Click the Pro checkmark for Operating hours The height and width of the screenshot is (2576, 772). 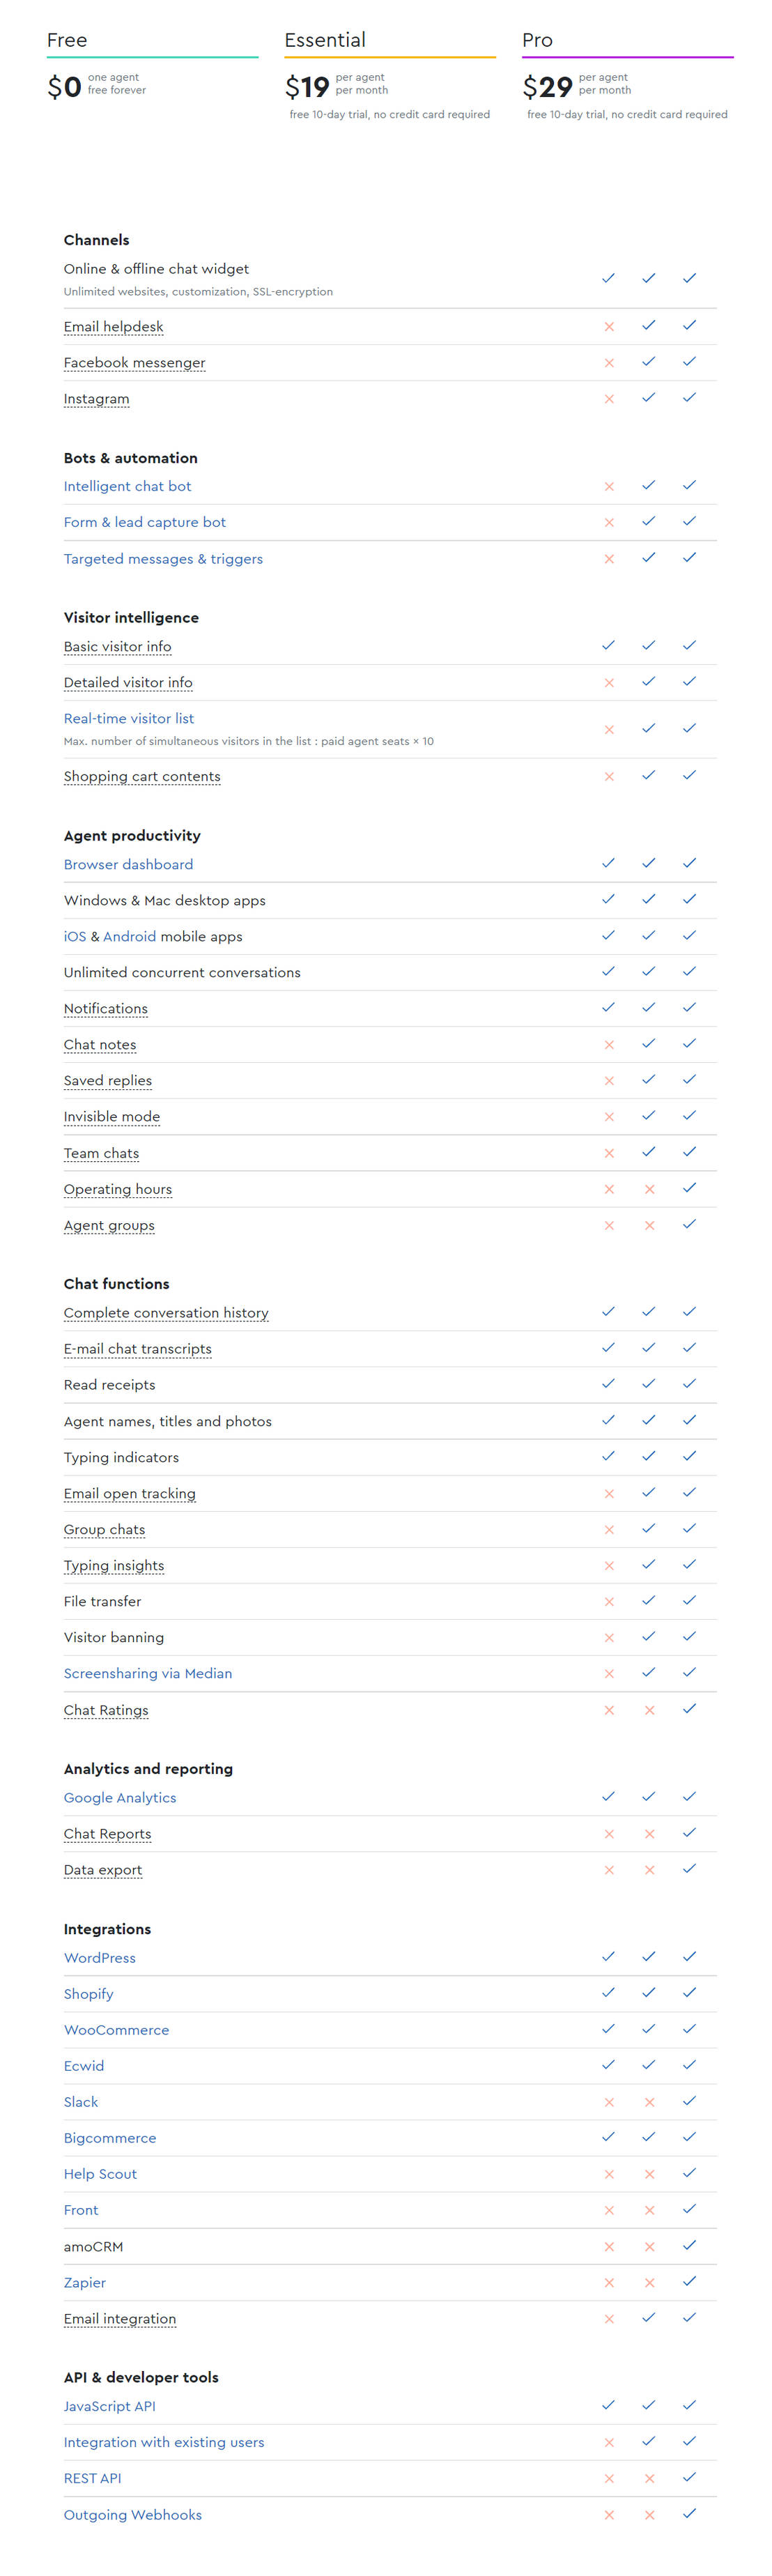pos(689,1188)
